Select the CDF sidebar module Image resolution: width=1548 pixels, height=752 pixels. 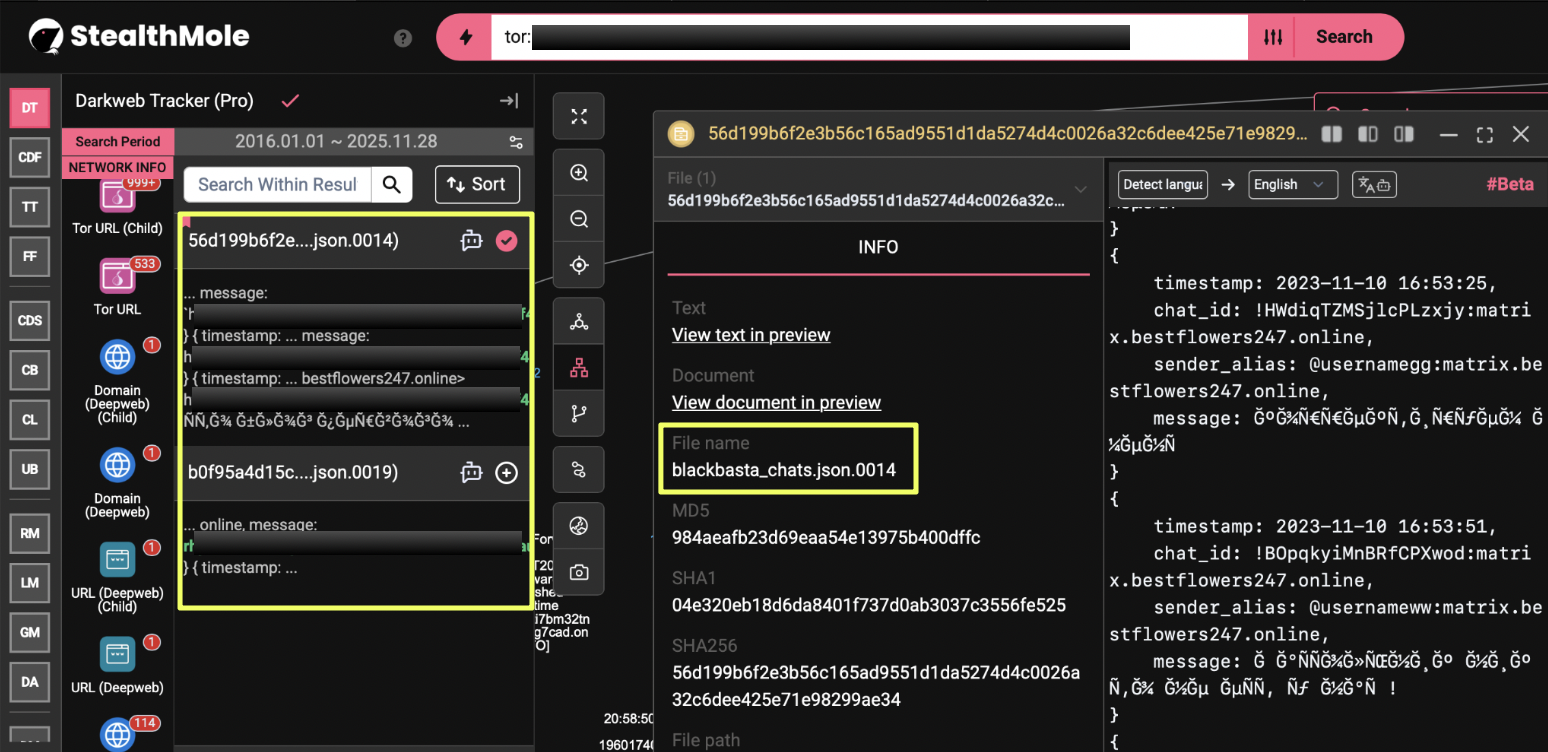(30, 157)
